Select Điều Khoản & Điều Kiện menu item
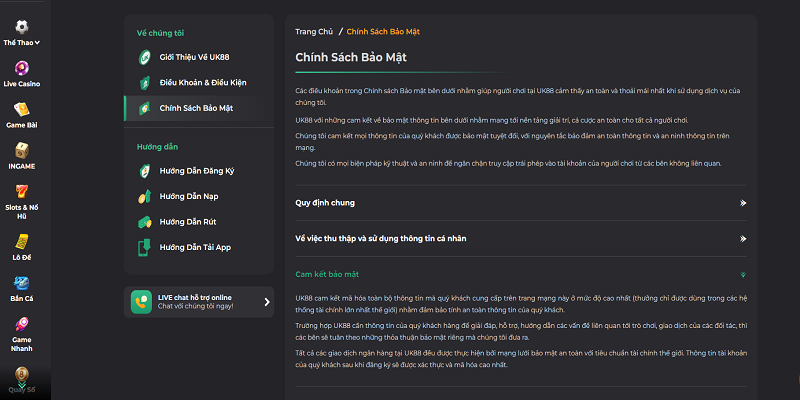The image size is (800, 400). point(202,82)
